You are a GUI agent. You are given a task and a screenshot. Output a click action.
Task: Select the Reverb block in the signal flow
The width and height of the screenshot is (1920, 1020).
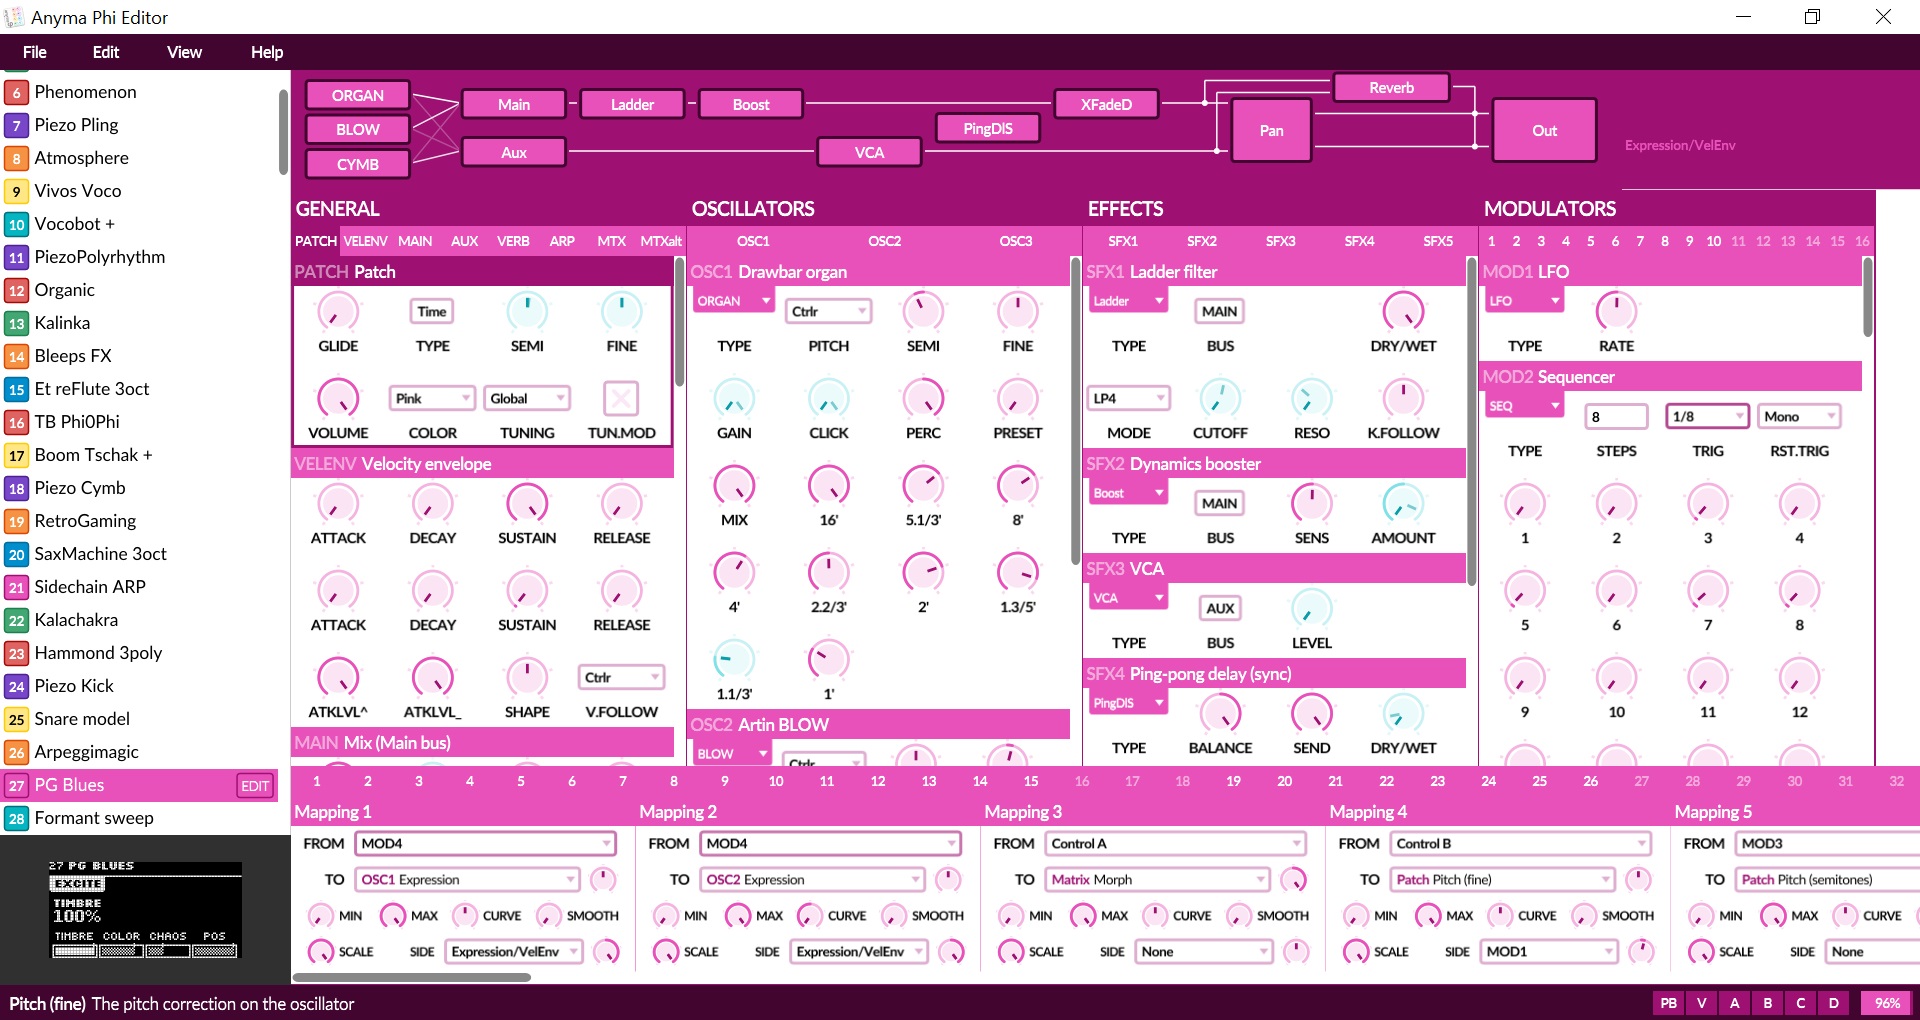1391,87
